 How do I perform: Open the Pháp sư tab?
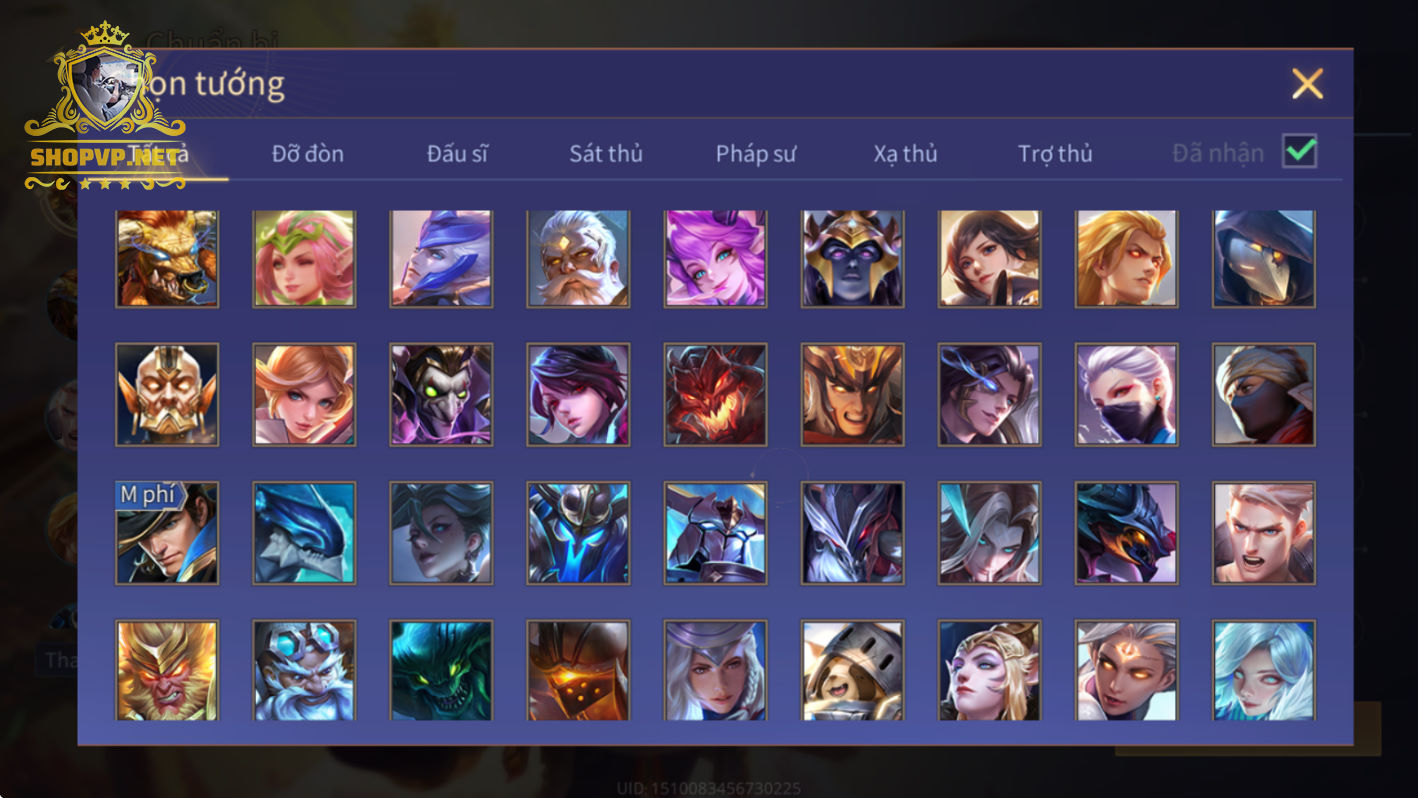click(756, 154)
